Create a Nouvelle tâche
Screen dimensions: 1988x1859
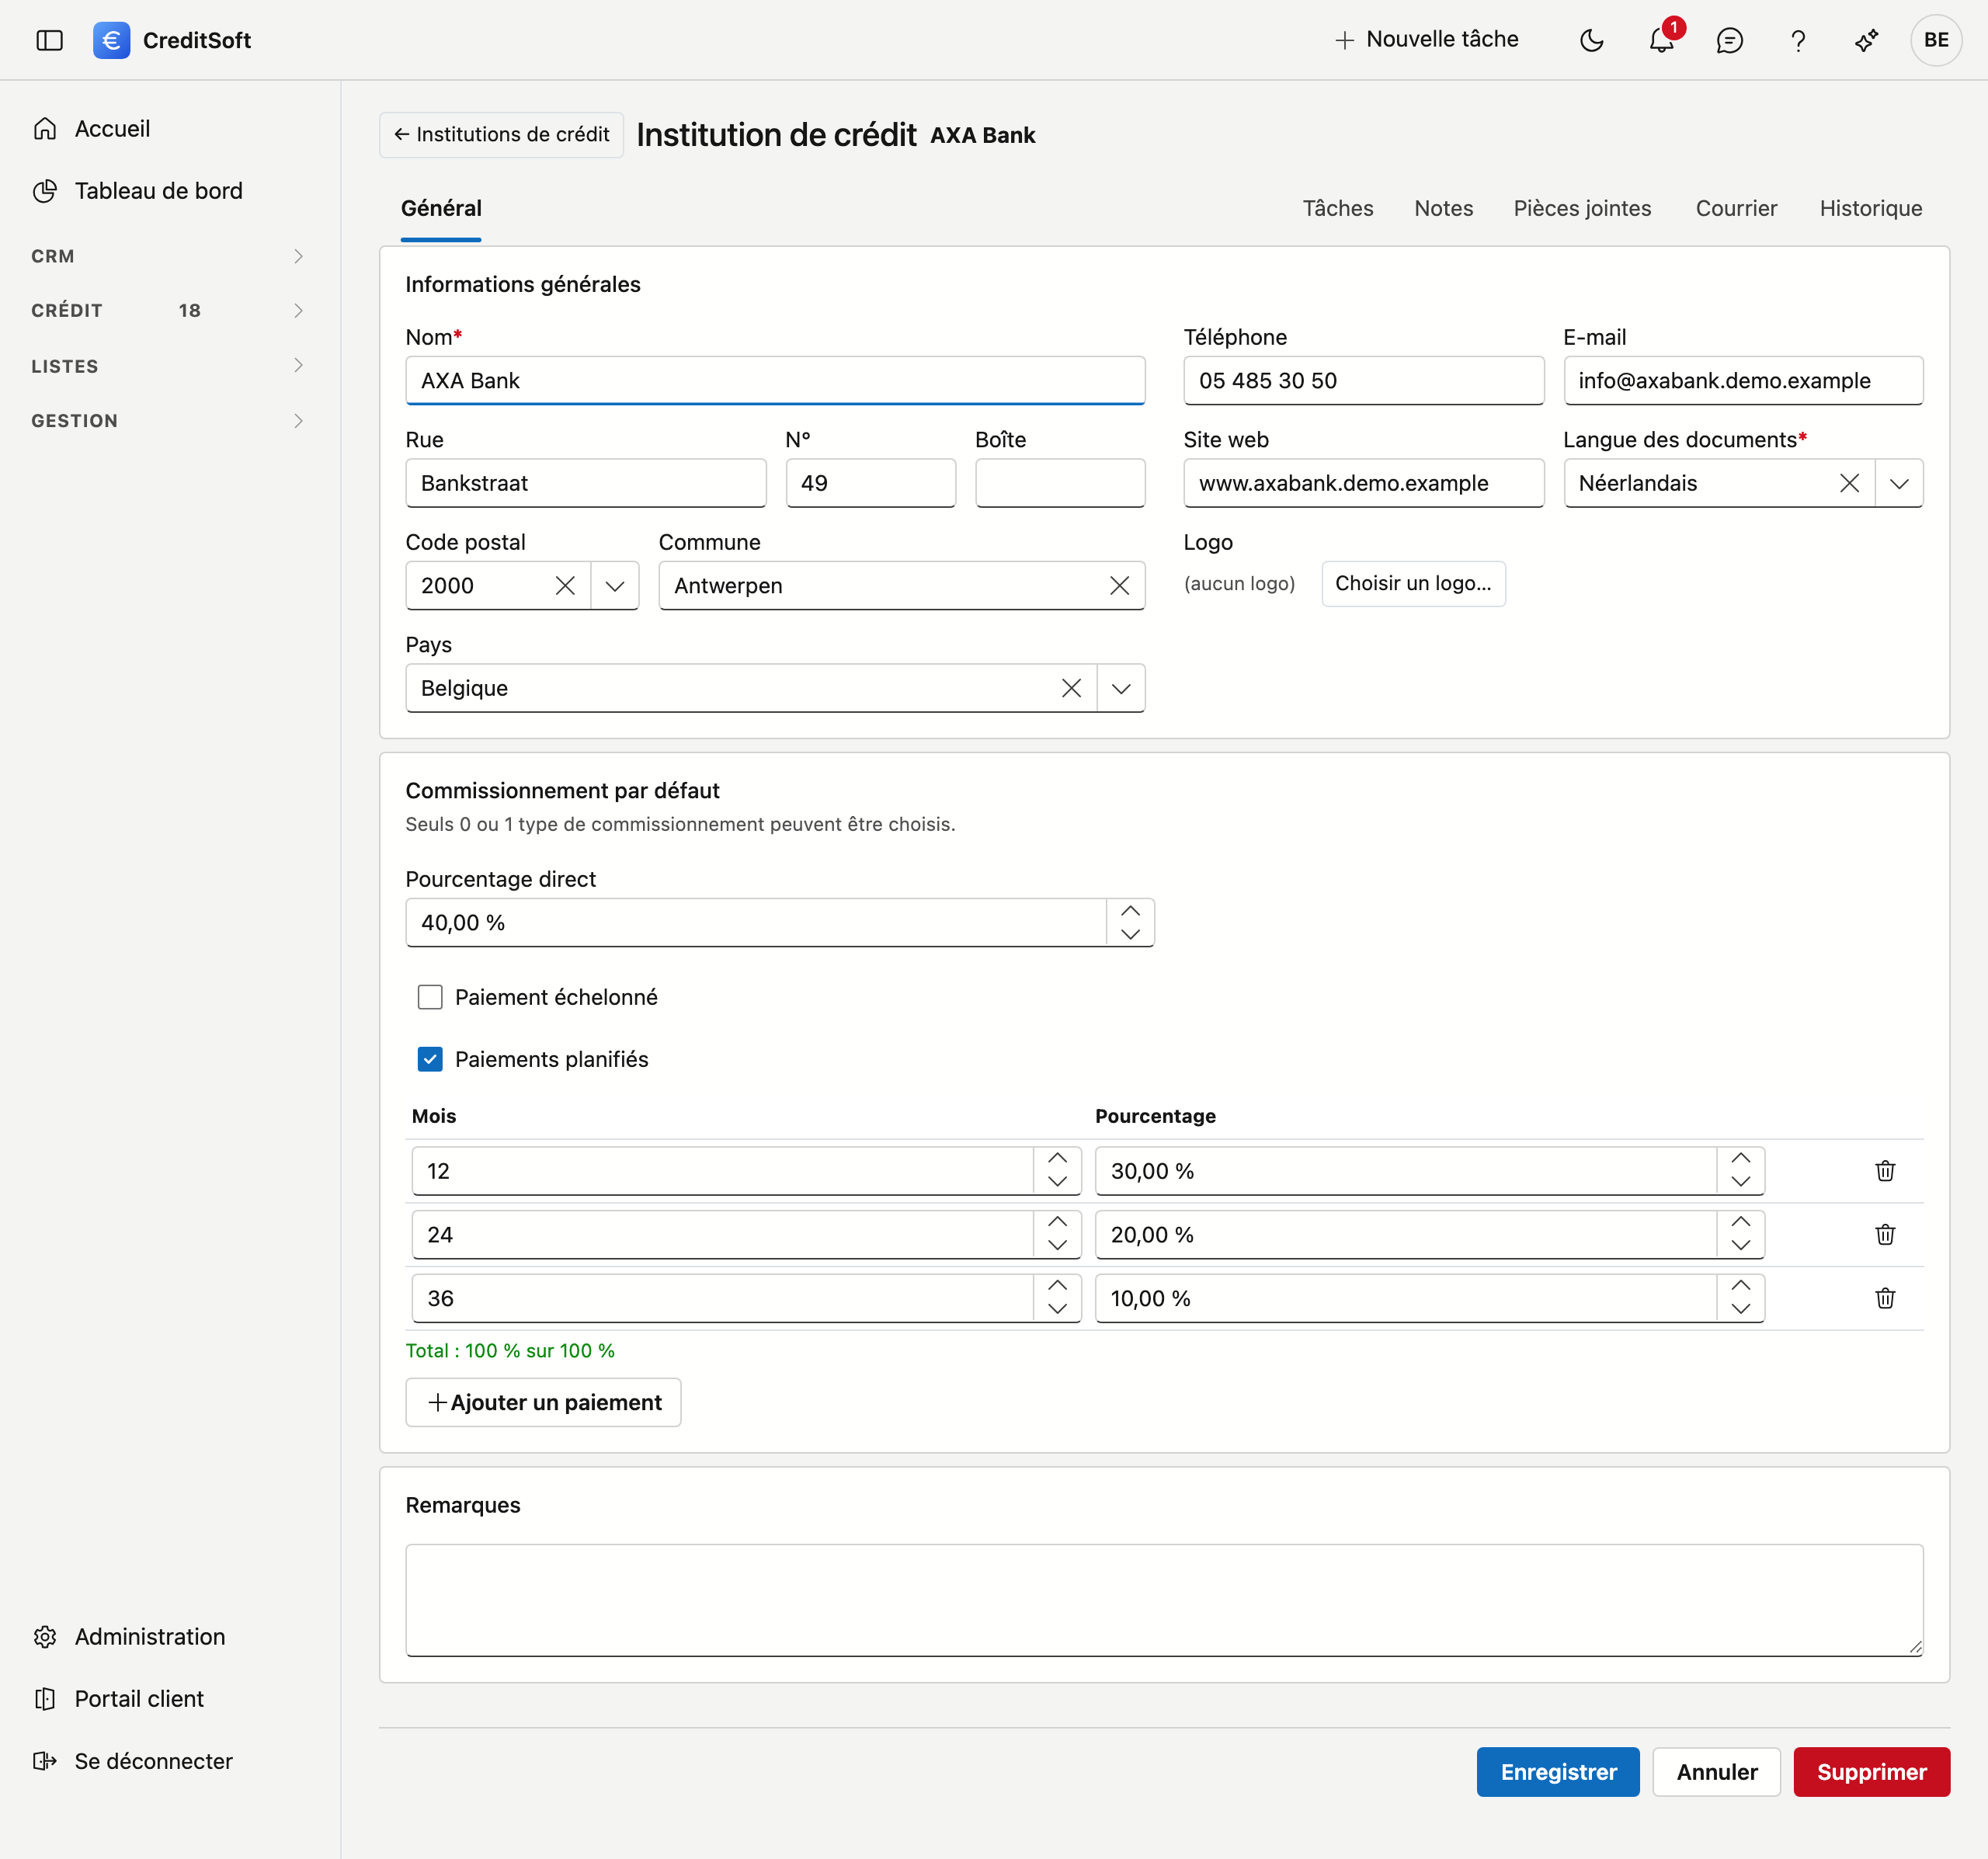click(1426, 39)
